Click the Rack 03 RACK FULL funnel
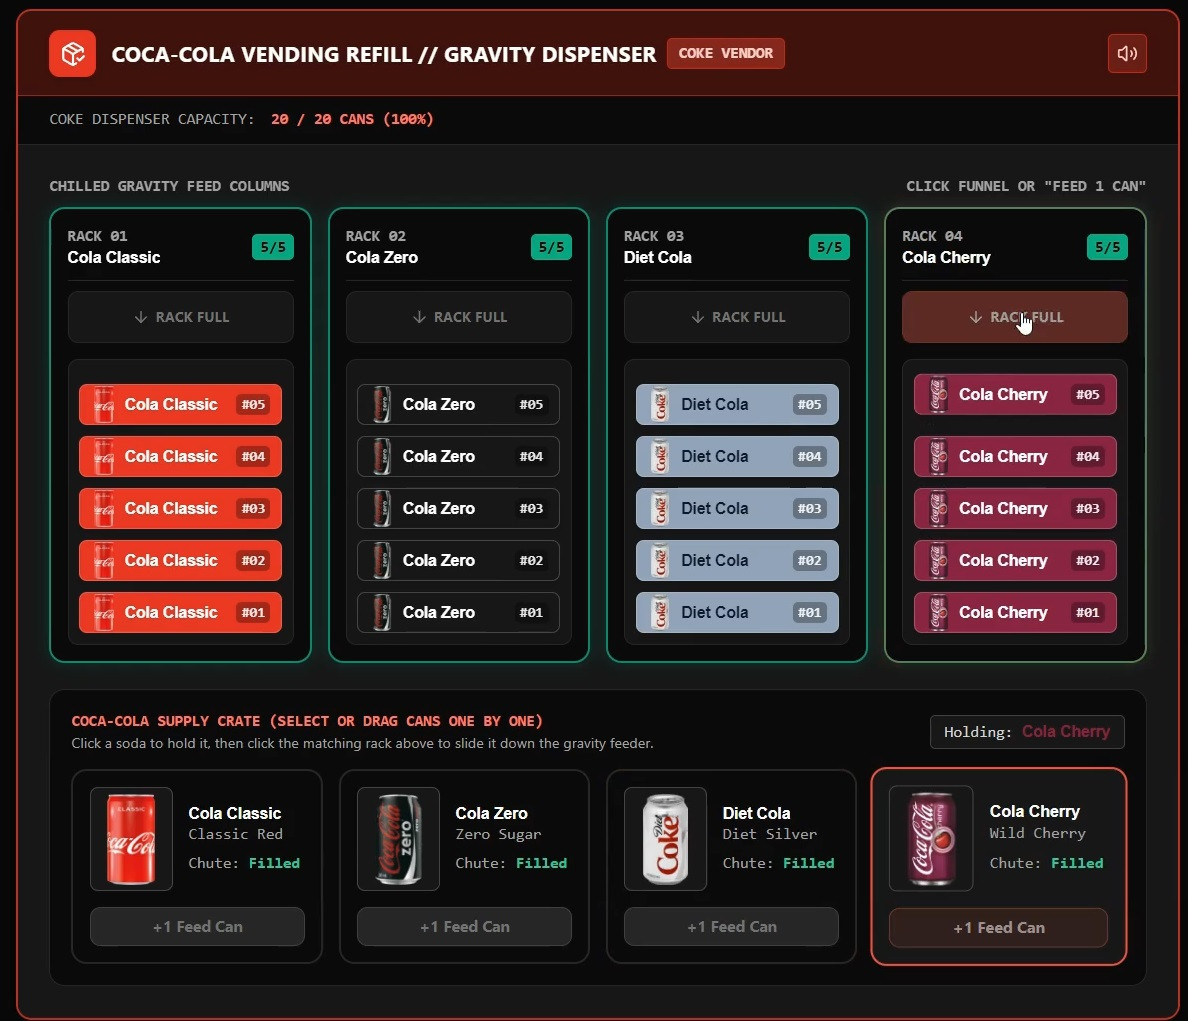This screenshot has height=1021, width=1188. coord(736,317)
